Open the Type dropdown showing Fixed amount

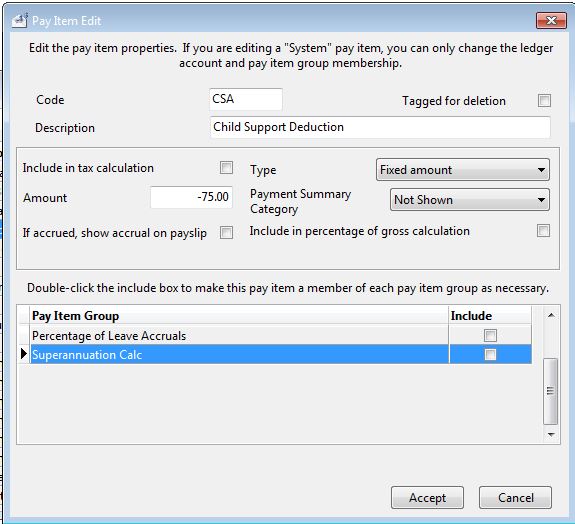click(462, 170)
